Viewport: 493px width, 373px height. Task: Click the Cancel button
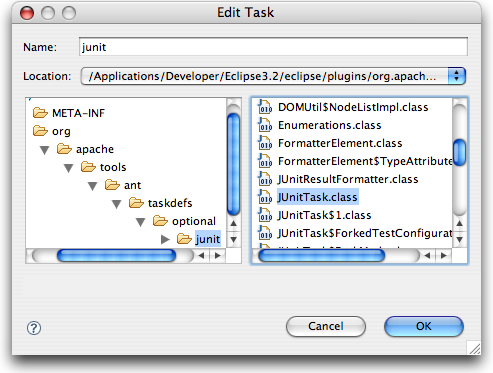(x=326, y=326)
